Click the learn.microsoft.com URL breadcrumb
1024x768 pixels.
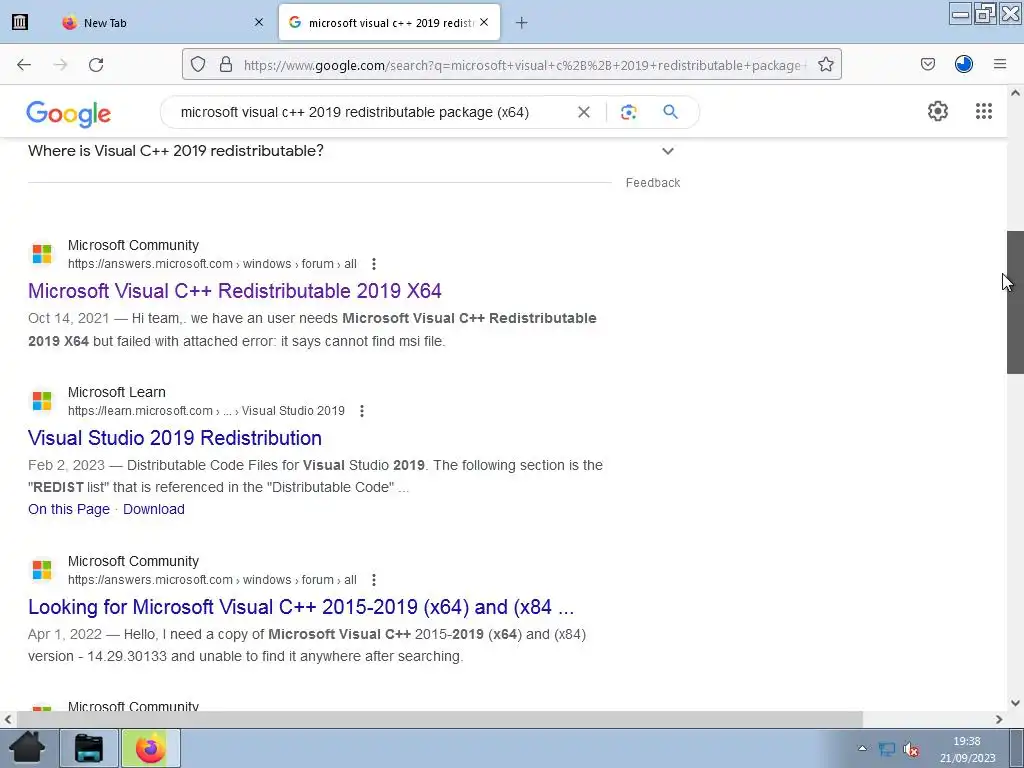pyautogui.click(x=206, y=411)
